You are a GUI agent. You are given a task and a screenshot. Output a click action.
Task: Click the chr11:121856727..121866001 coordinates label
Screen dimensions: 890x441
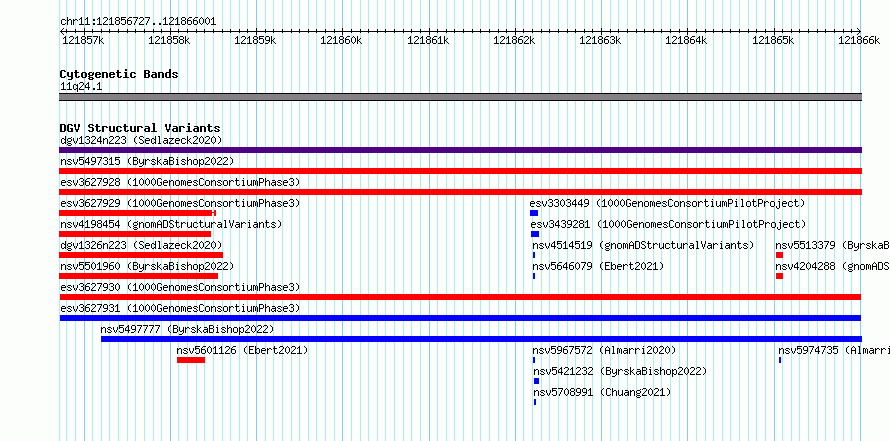coord(138,22)
